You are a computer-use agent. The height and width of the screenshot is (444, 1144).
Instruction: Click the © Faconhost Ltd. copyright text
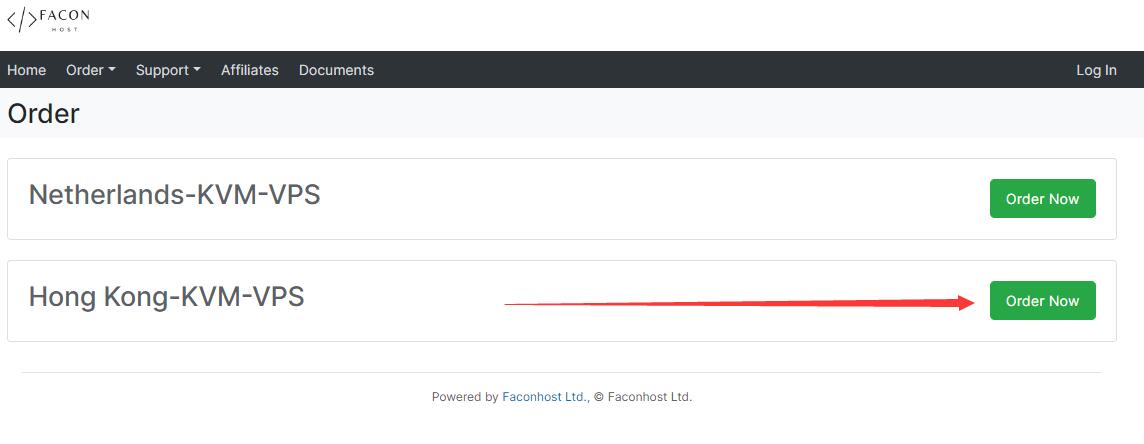coord(642,397)
